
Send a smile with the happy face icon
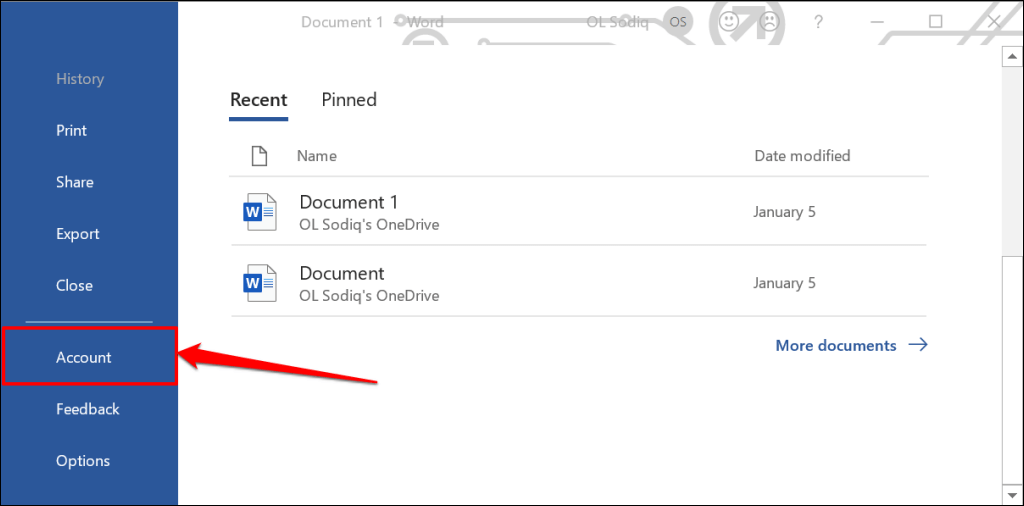pyautogui.click(x=728, y=22)
